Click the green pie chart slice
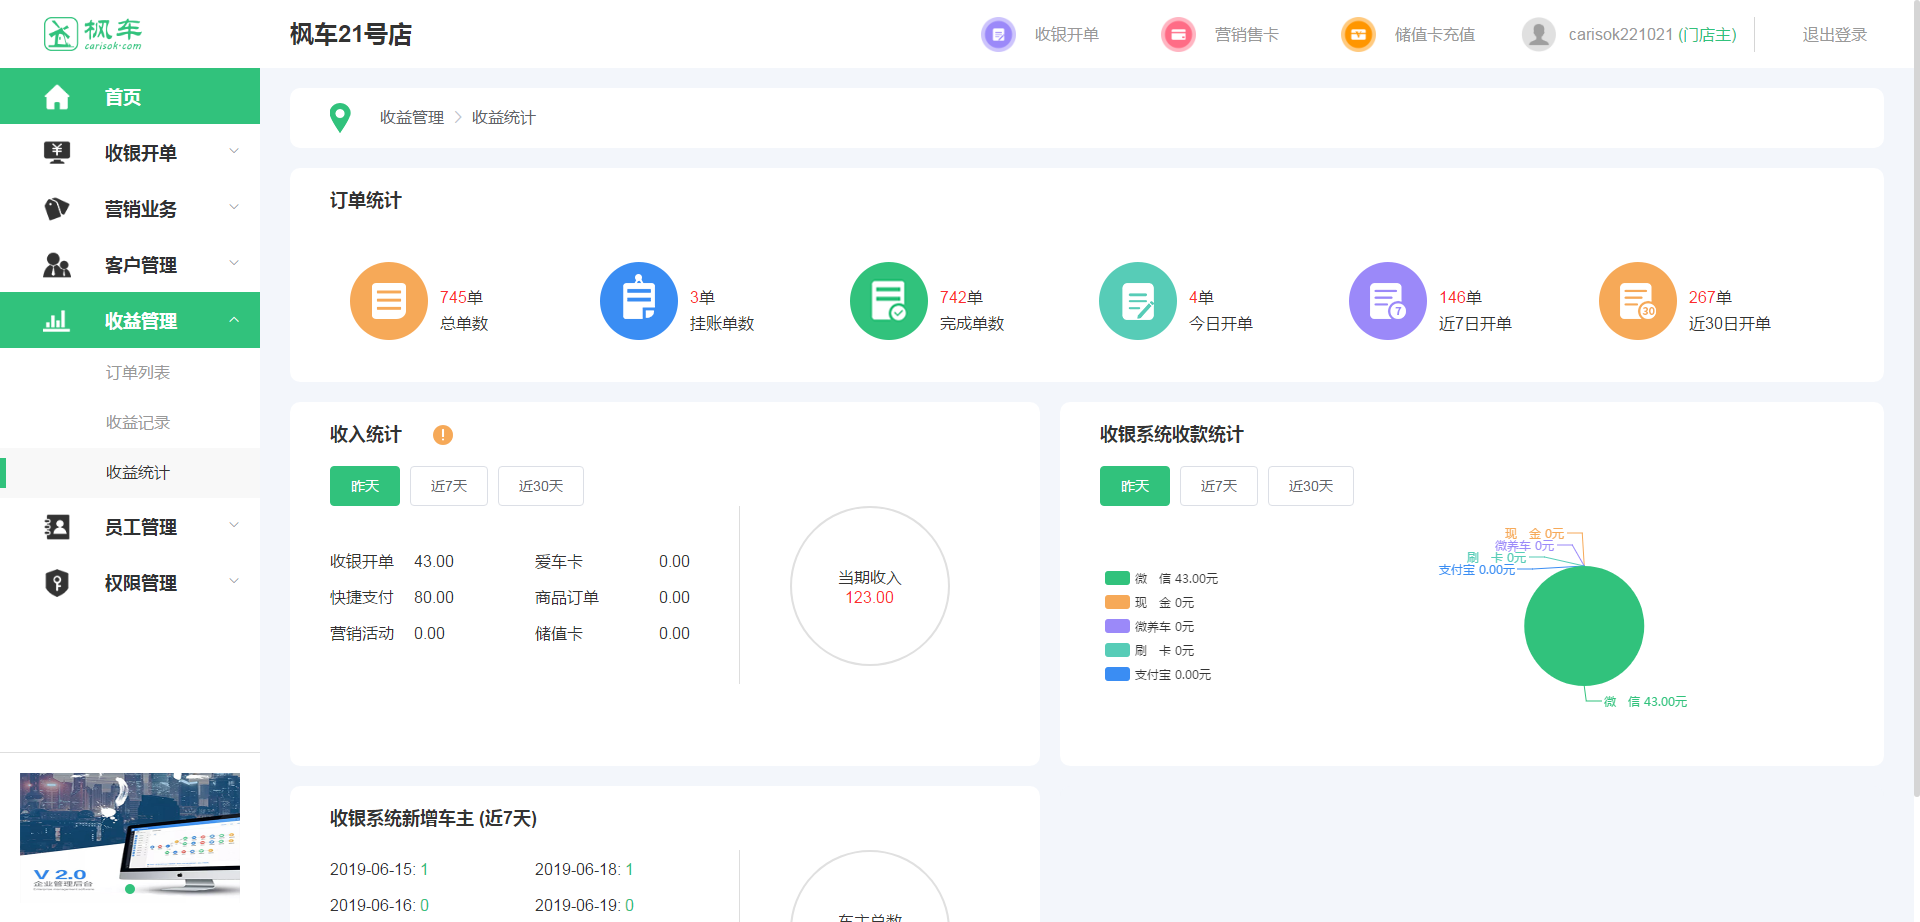1920x922 pixels. coord(1584,626)
